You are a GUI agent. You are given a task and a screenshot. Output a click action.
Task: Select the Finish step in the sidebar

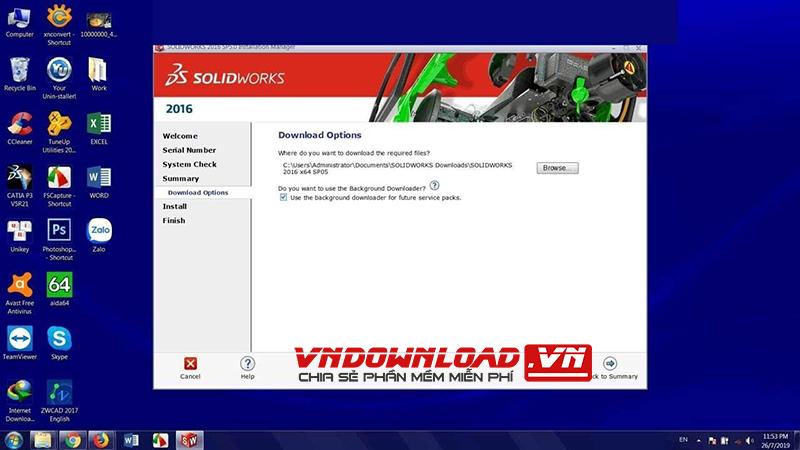174,221
